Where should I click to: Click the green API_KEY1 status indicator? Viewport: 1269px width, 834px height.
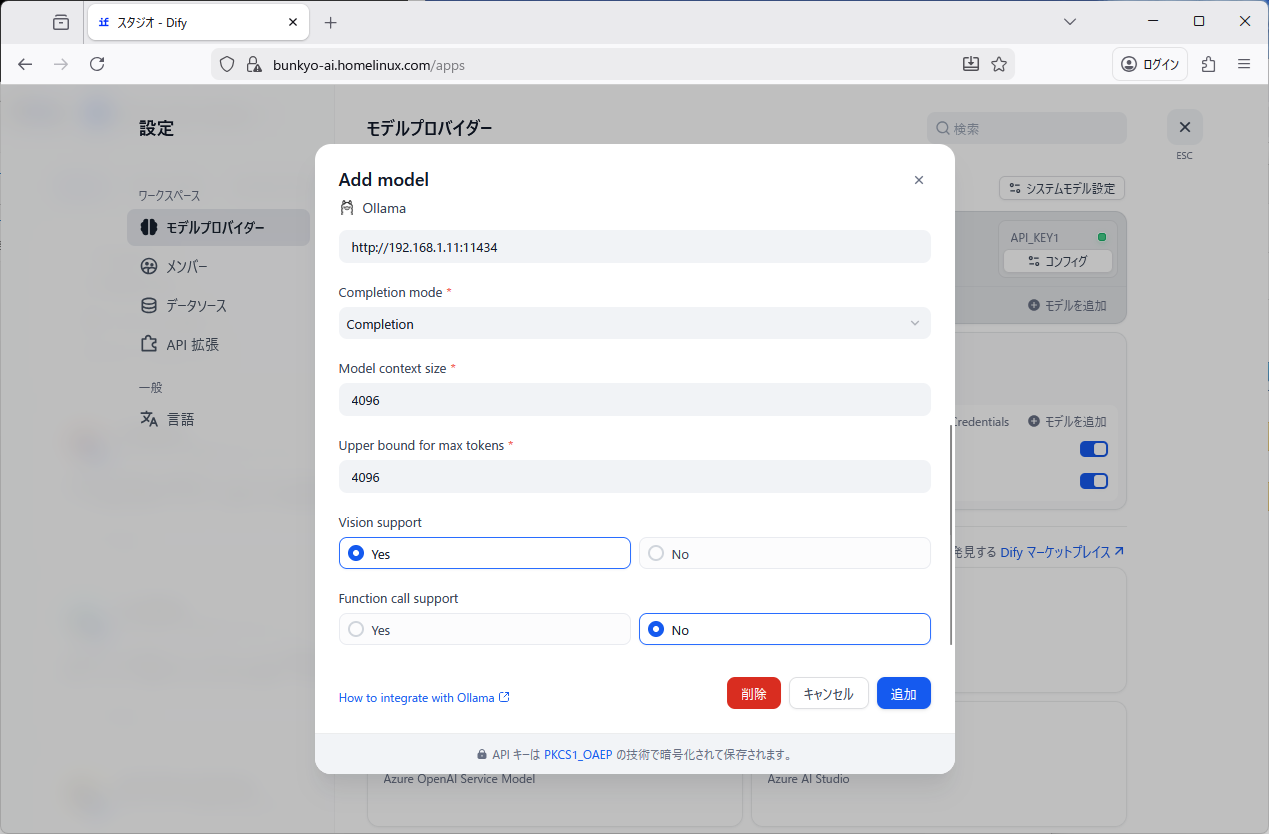click(1102, 237)
